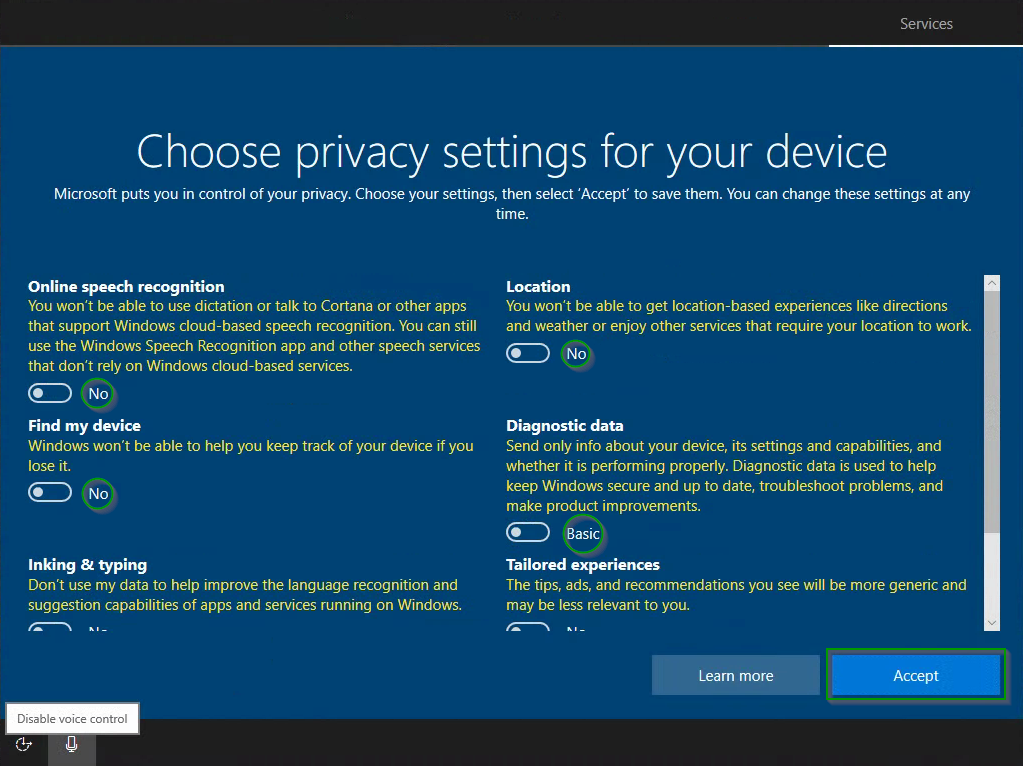Click the No label under Find my device
The width and height of the screenshot is (1023, 766).
click(x=98, y=494)
